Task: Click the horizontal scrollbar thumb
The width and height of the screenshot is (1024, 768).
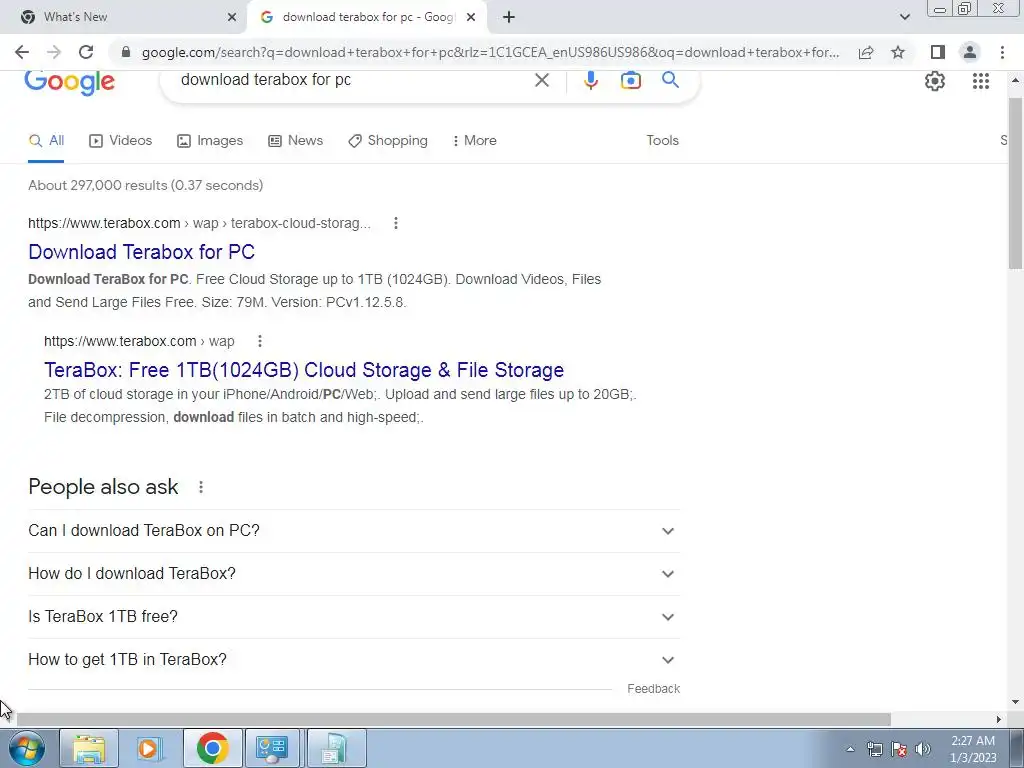Action: (x=454, y=719)
